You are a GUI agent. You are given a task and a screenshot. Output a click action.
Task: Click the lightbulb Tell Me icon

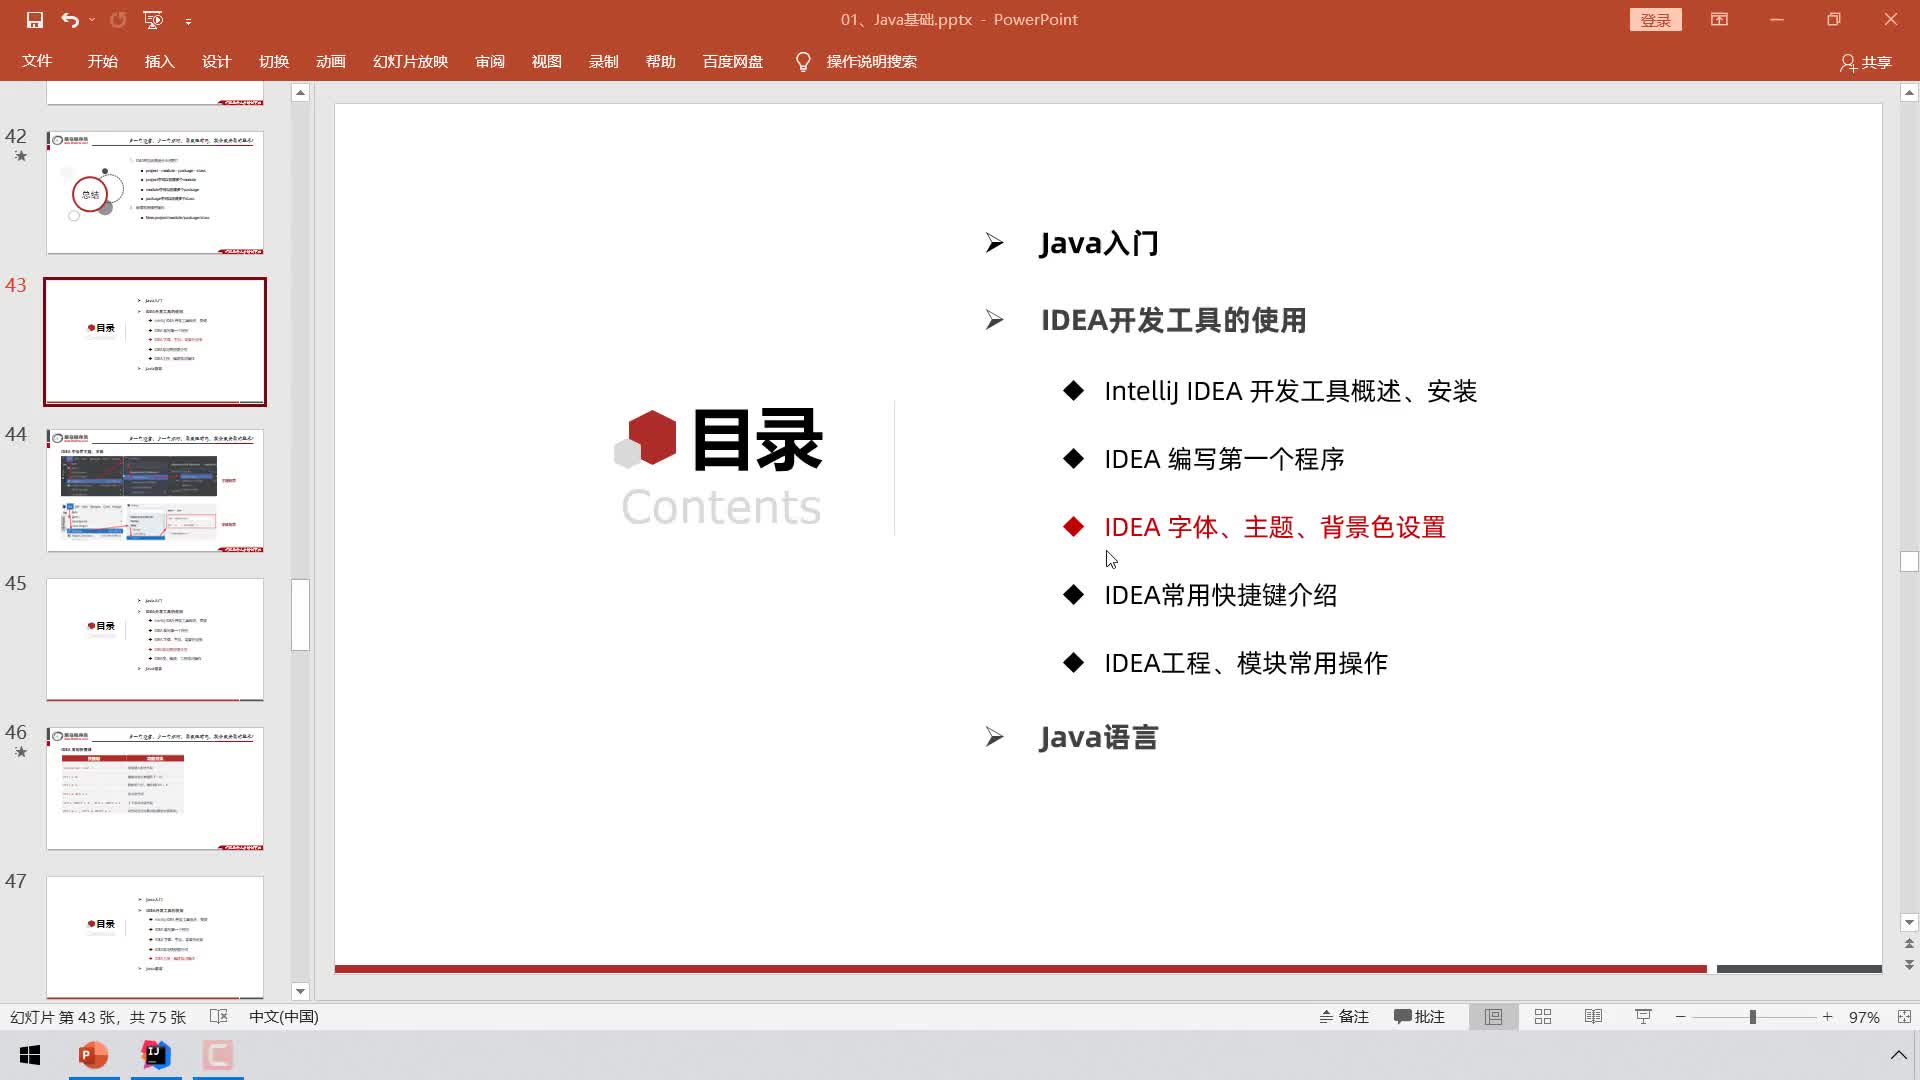pos(803,62)
